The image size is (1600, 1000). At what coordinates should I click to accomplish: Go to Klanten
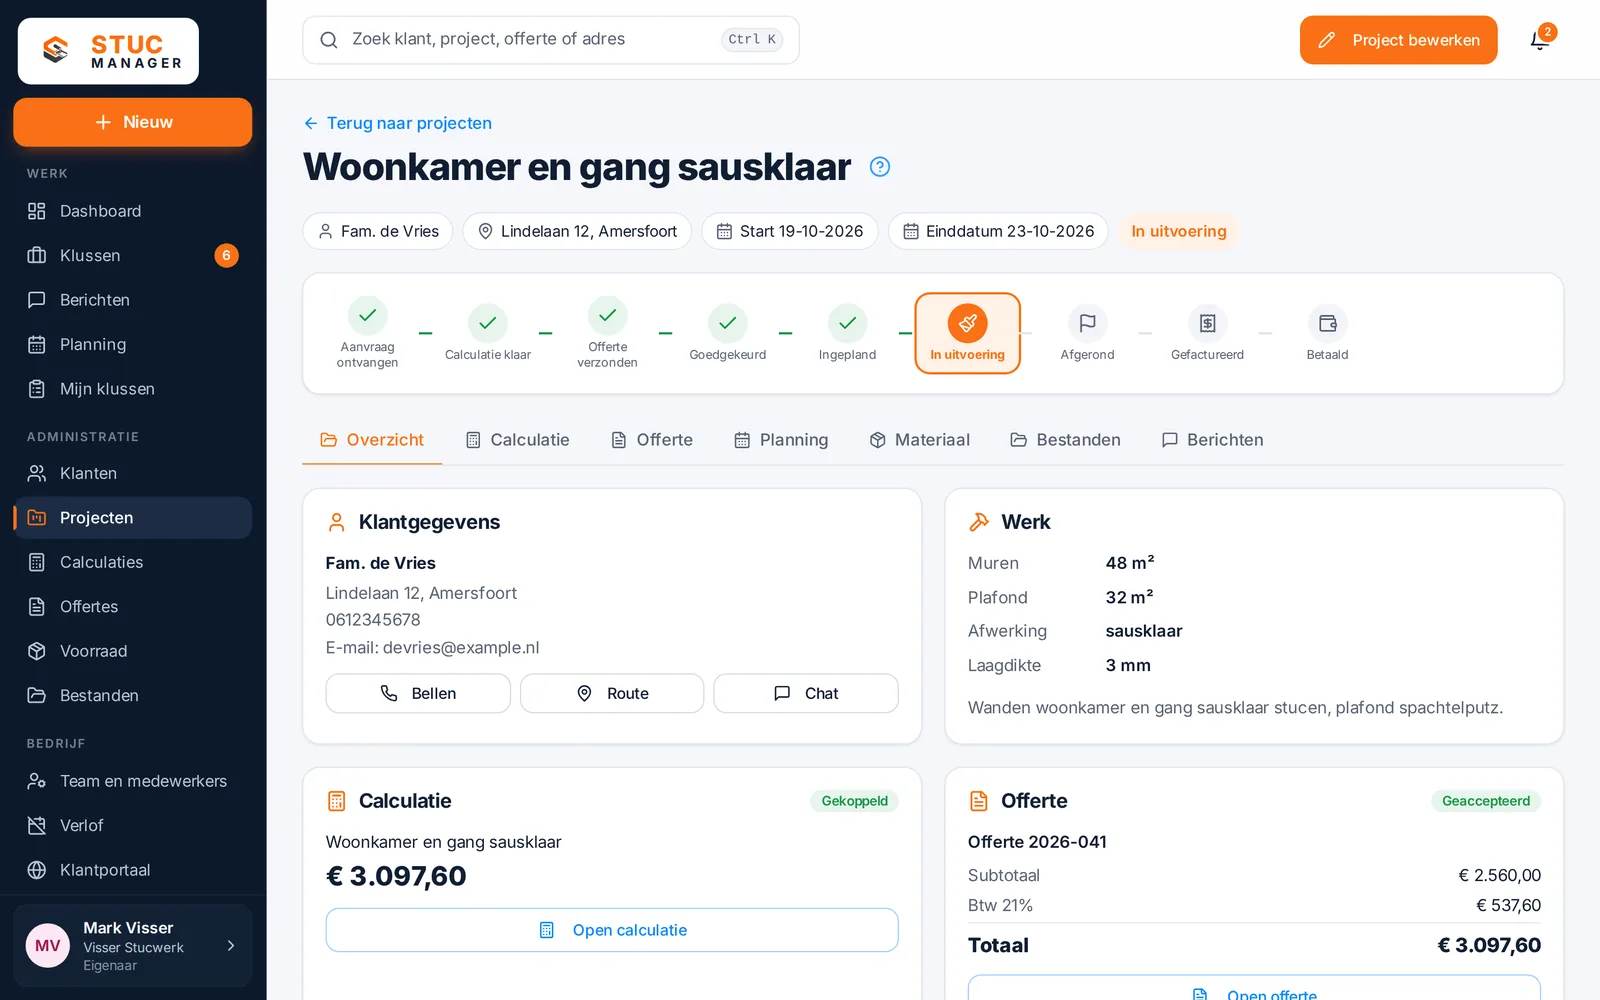pyautogui.click(x=132, y=473)
